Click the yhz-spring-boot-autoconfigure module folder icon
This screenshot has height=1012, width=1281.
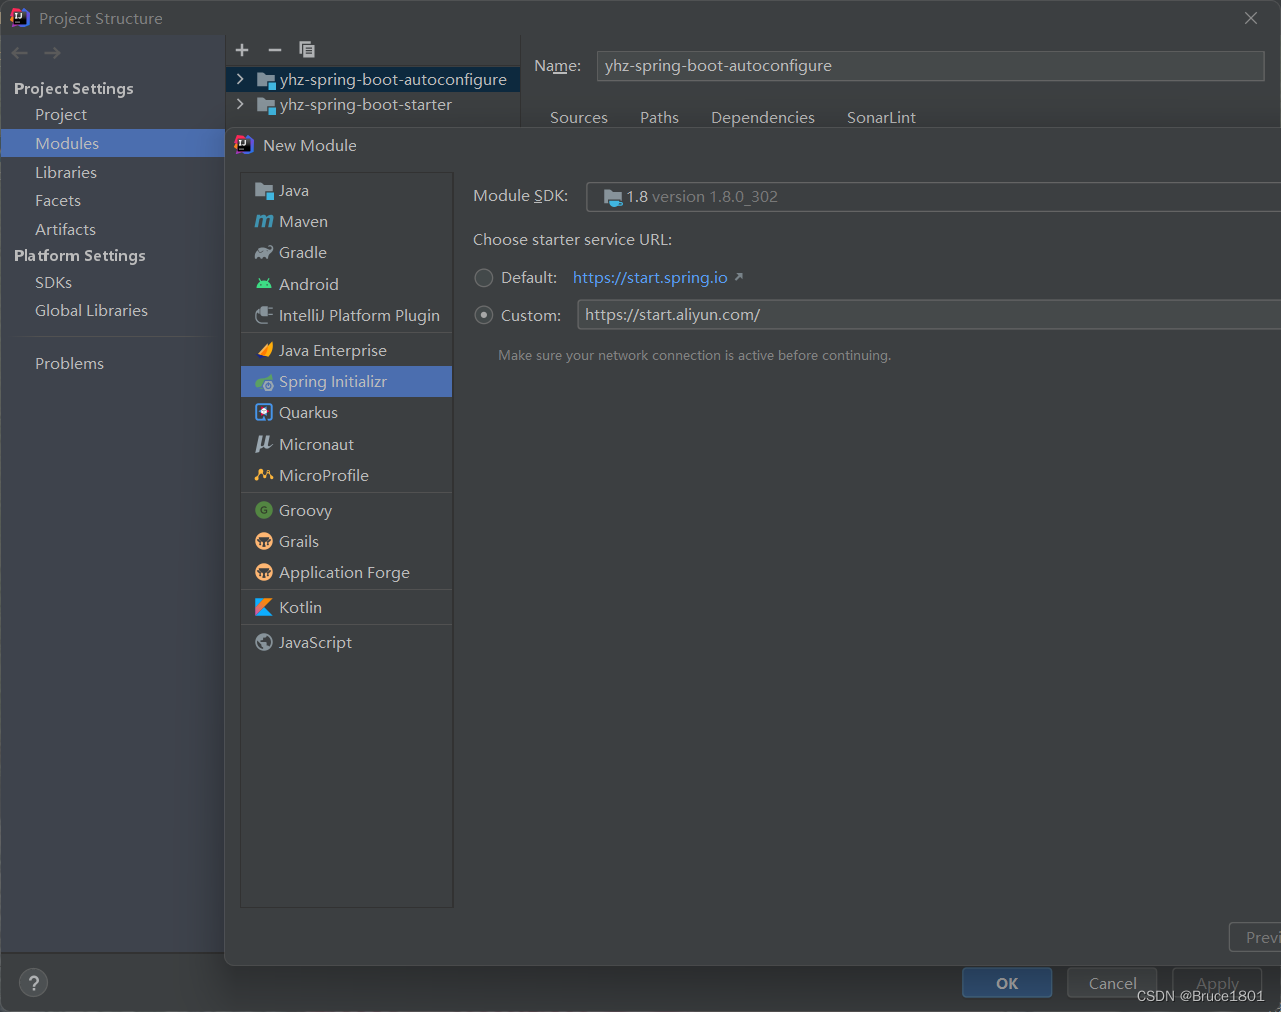(266, 80)
